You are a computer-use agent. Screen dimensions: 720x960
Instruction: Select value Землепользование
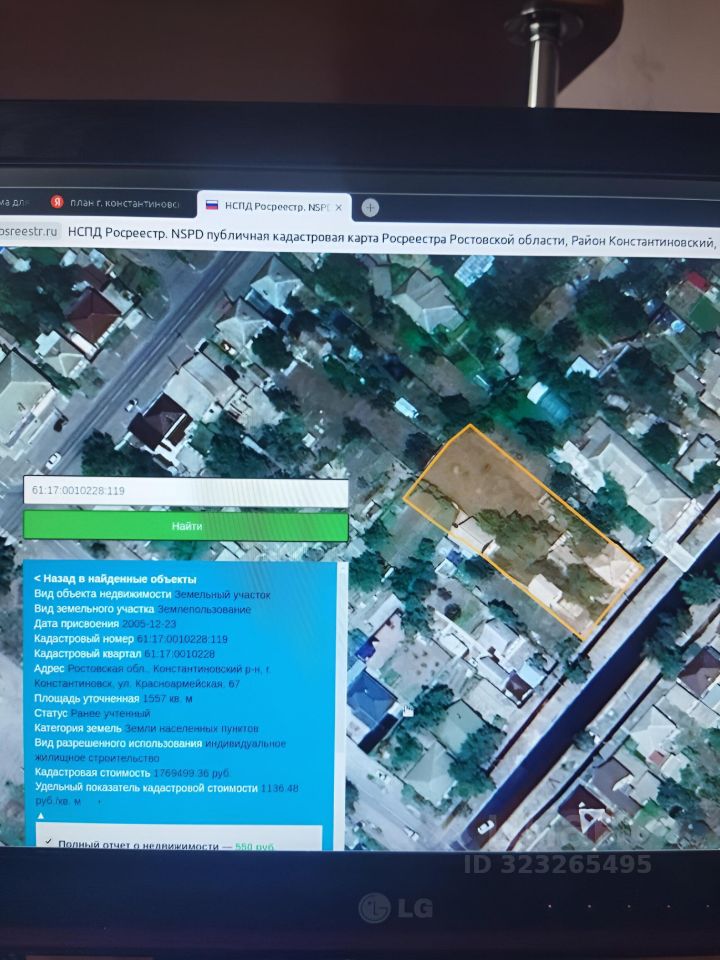point(204,609)
